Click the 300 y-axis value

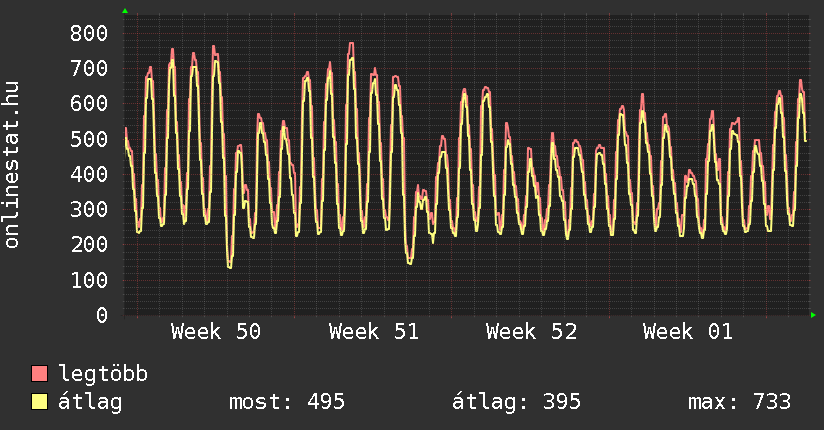88,210
